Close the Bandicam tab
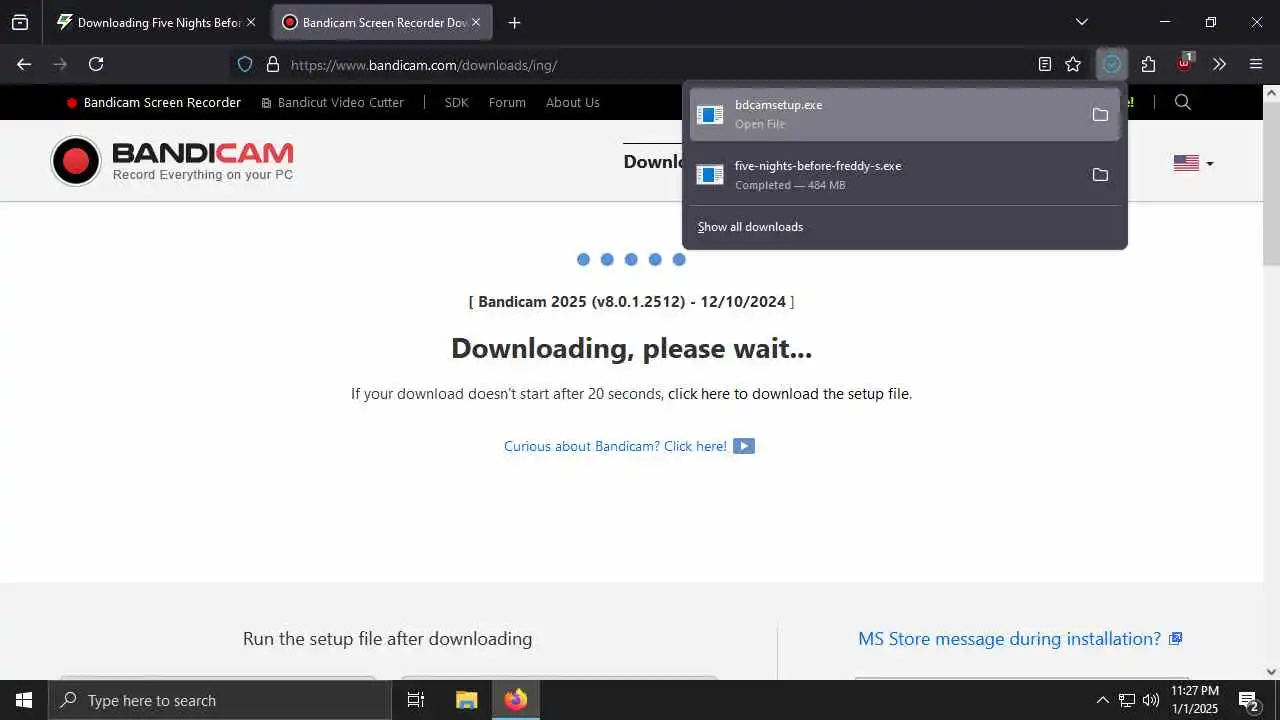This screenshot has height=720, width=1280. click(x=476, y=22)
